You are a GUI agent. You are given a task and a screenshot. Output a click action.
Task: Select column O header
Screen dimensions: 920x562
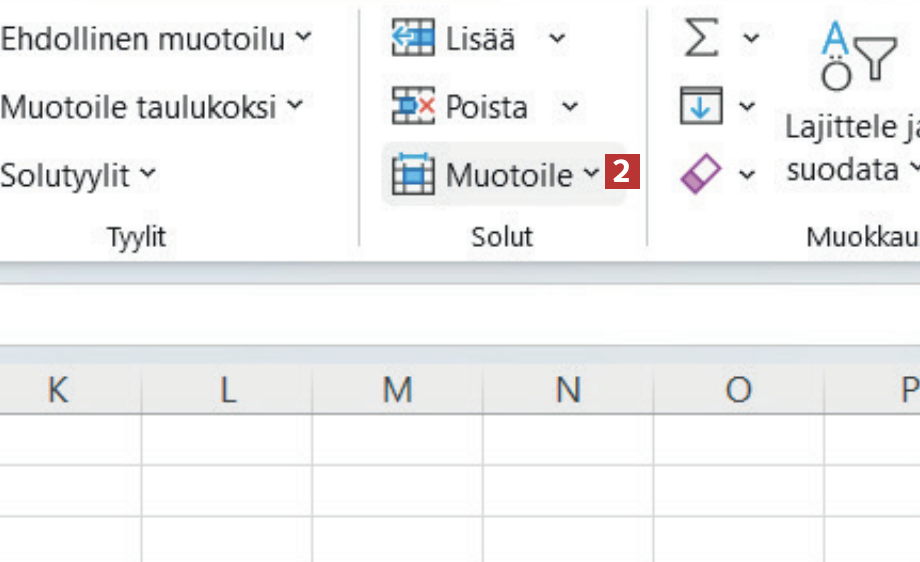738,391
